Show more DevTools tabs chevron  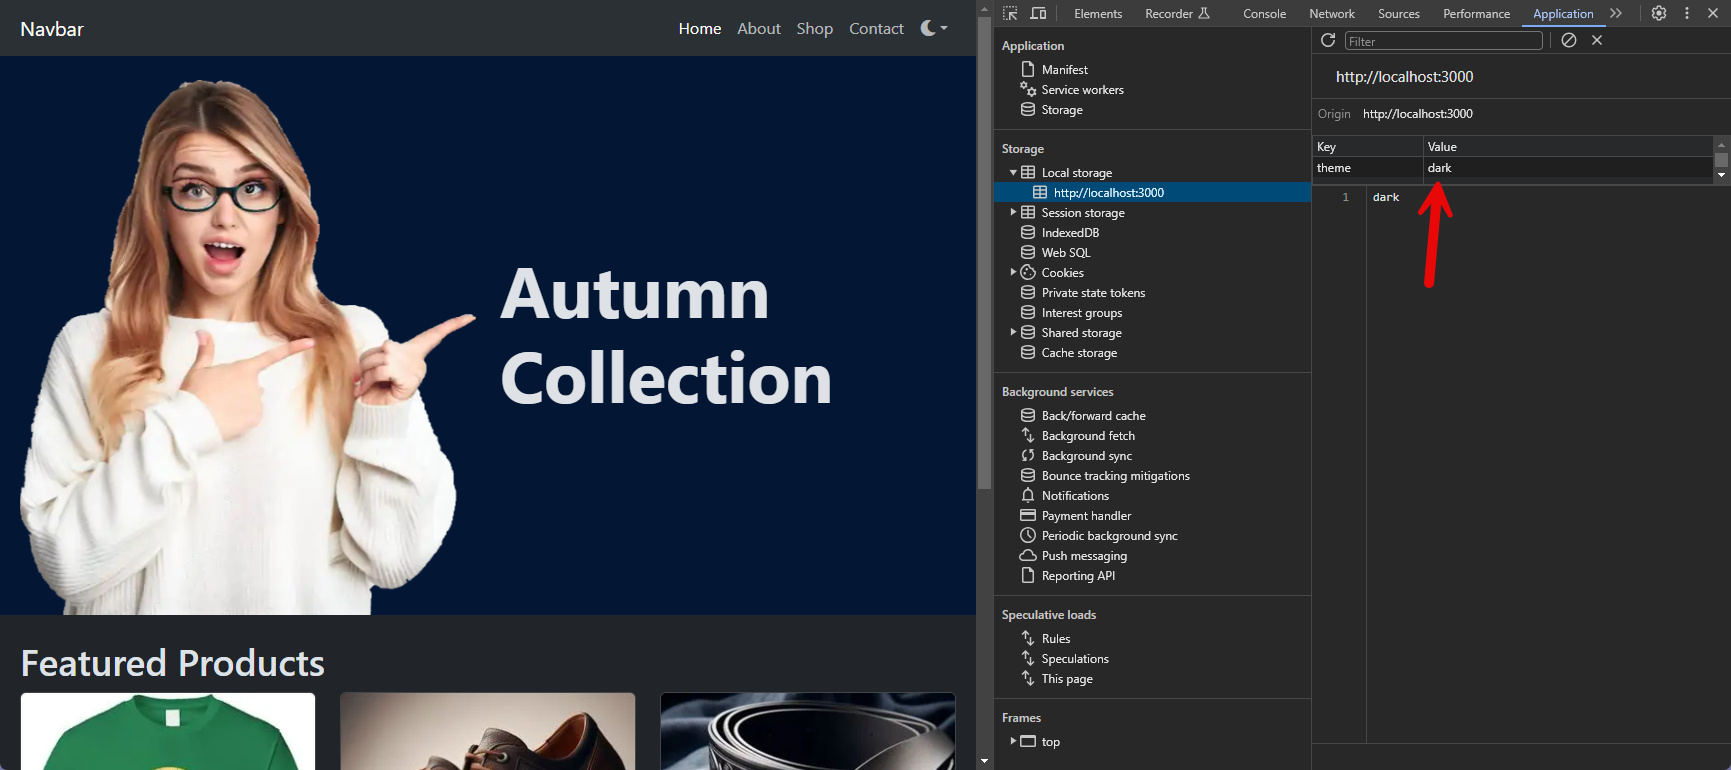tap(1616, 13)
